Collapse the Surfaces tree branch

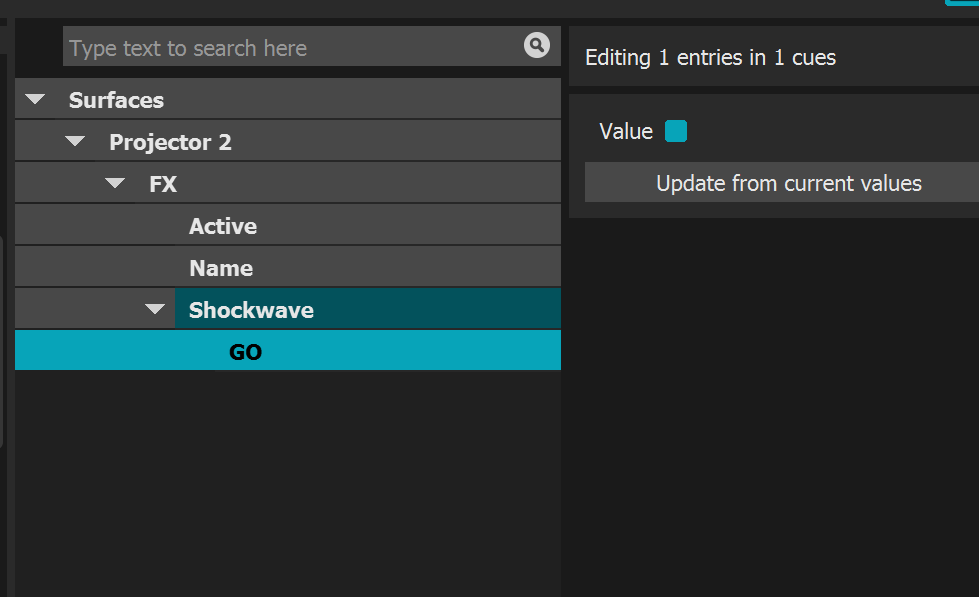[x=35, y=99]
